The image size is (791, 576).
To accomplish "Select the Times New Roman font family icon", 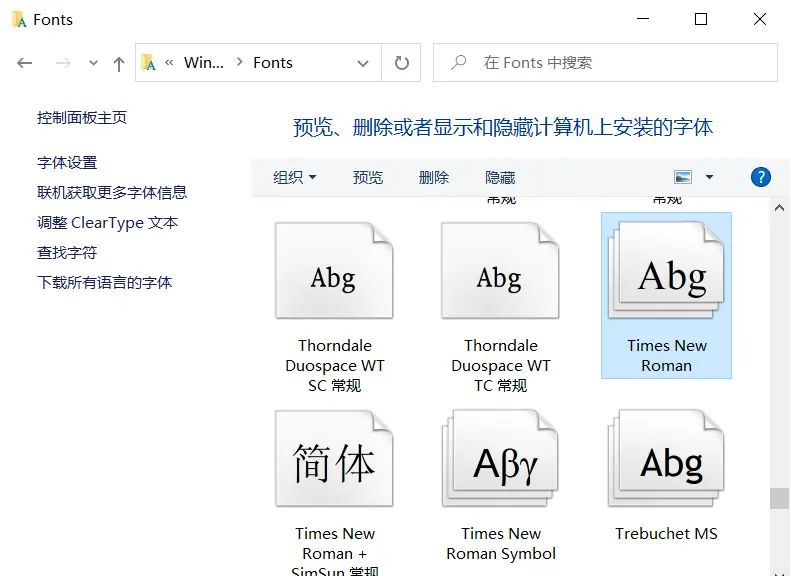I will point(666,270).
